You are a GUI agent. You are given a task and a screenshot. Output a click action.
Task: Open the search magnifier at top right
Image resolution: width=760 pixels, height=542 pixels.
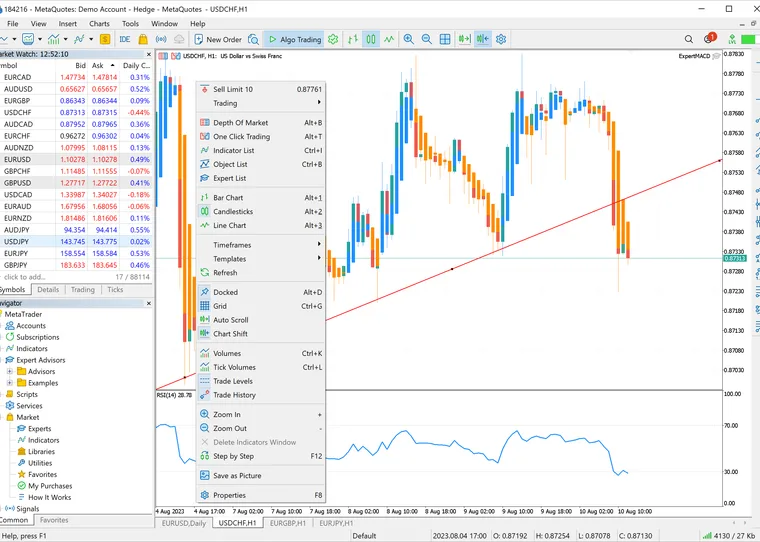pos(688,39)
